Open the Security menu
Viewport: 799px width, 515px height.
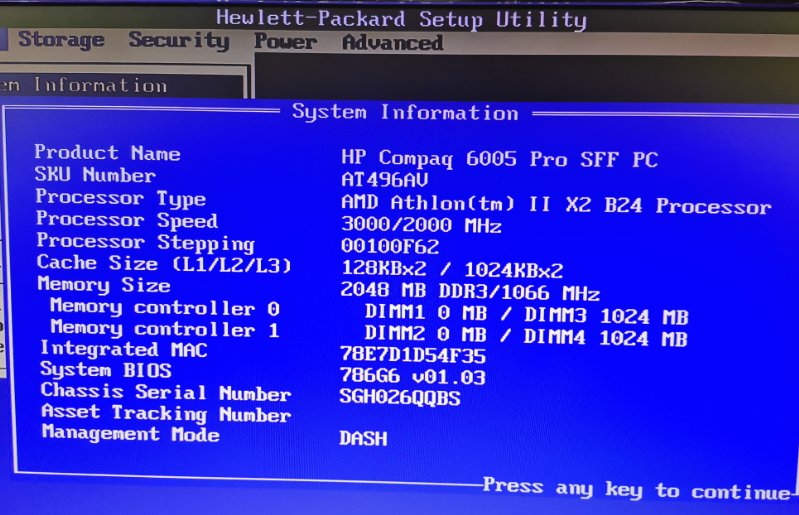coord(179,40)
